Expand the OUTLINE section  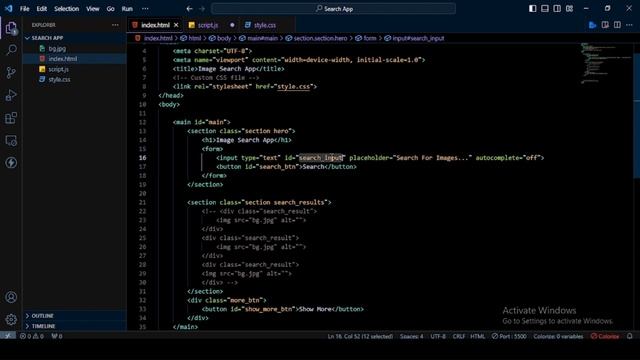75,316
